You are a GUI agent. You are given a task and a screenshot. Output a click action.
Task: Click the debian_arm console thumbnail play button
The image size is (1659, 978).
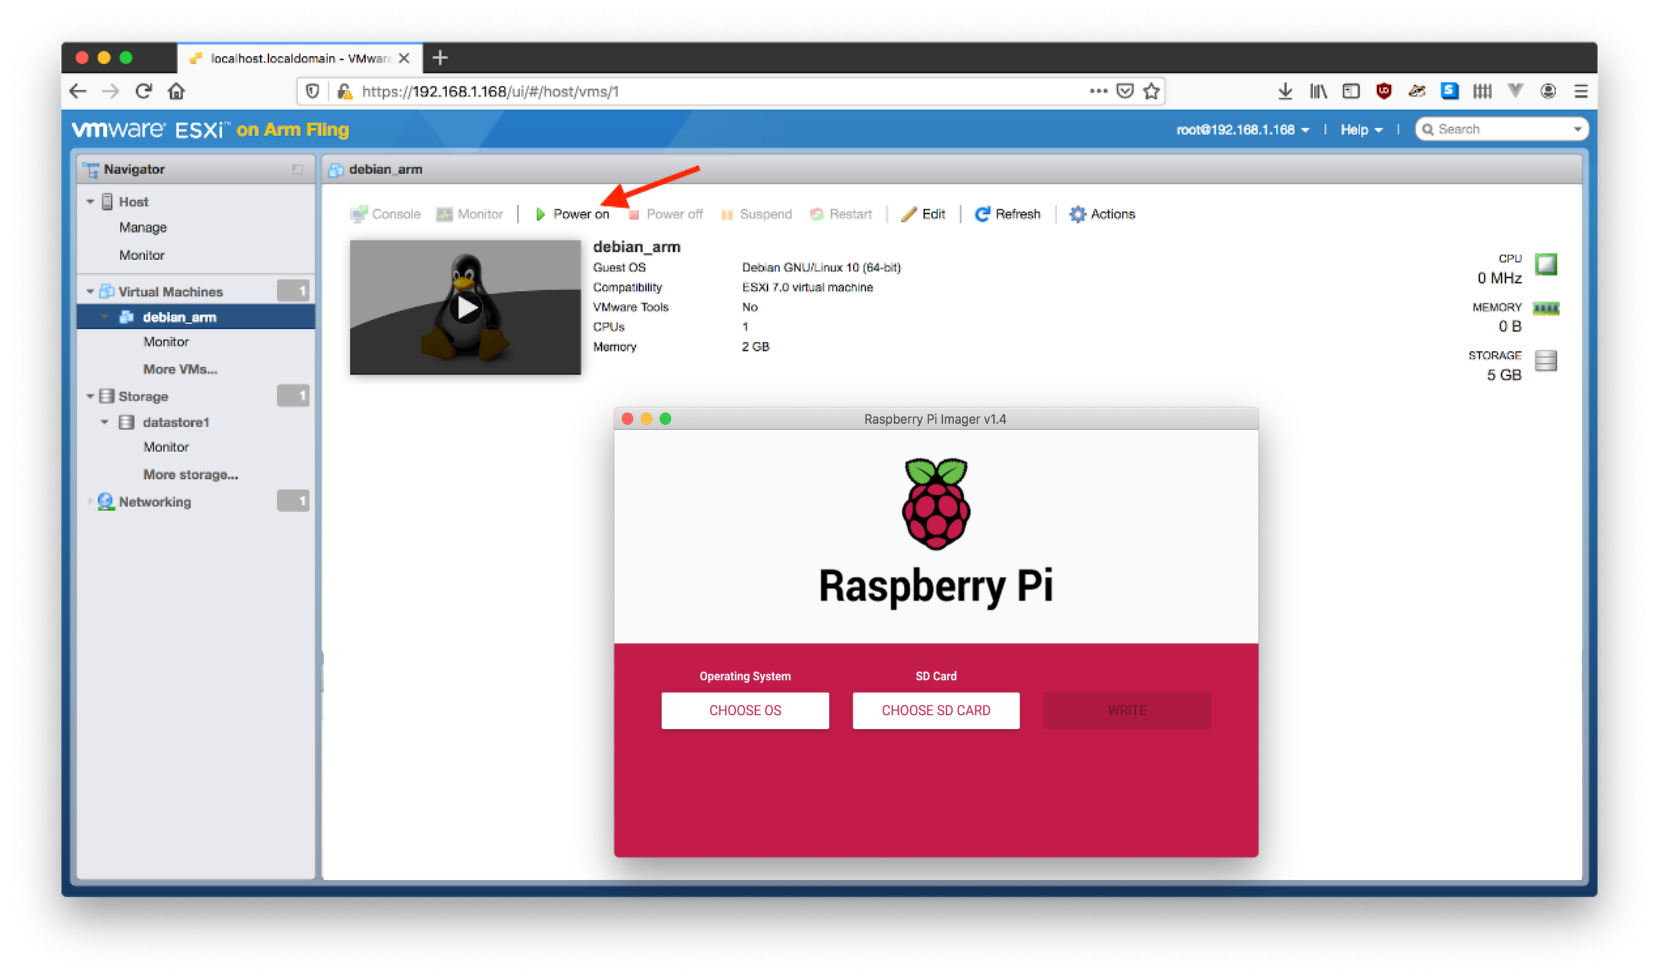click(466, 308)
